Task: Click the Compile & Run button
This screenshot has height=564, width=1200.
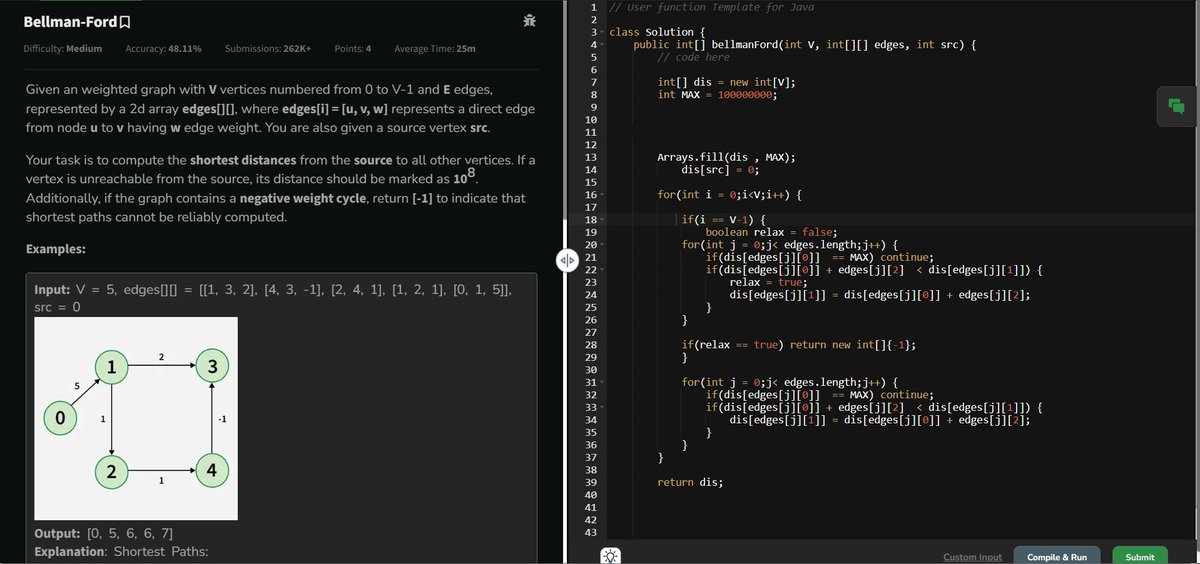Action: click(x=1057, y=556)
